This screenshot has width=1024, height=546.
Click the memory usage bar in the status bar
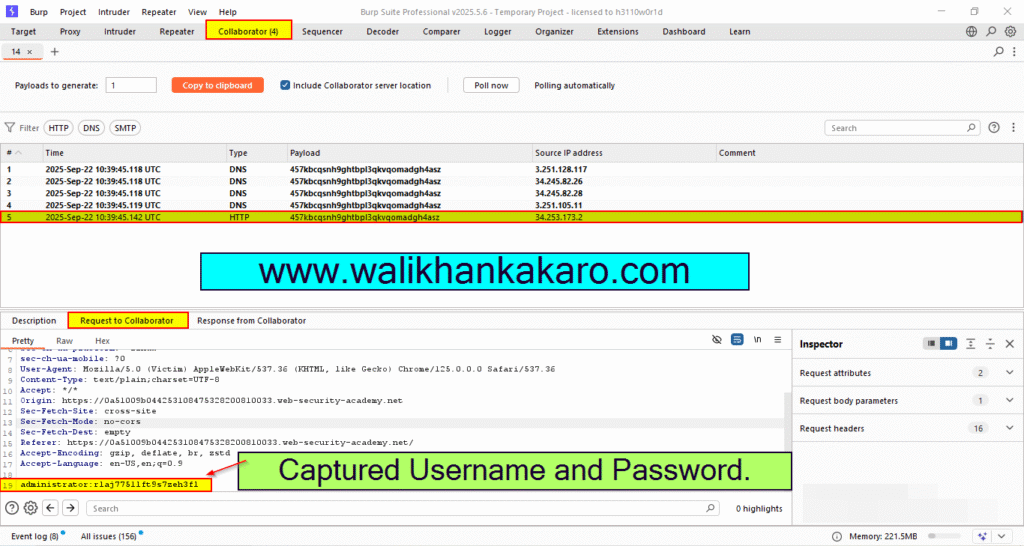click(x=944, y=536)
